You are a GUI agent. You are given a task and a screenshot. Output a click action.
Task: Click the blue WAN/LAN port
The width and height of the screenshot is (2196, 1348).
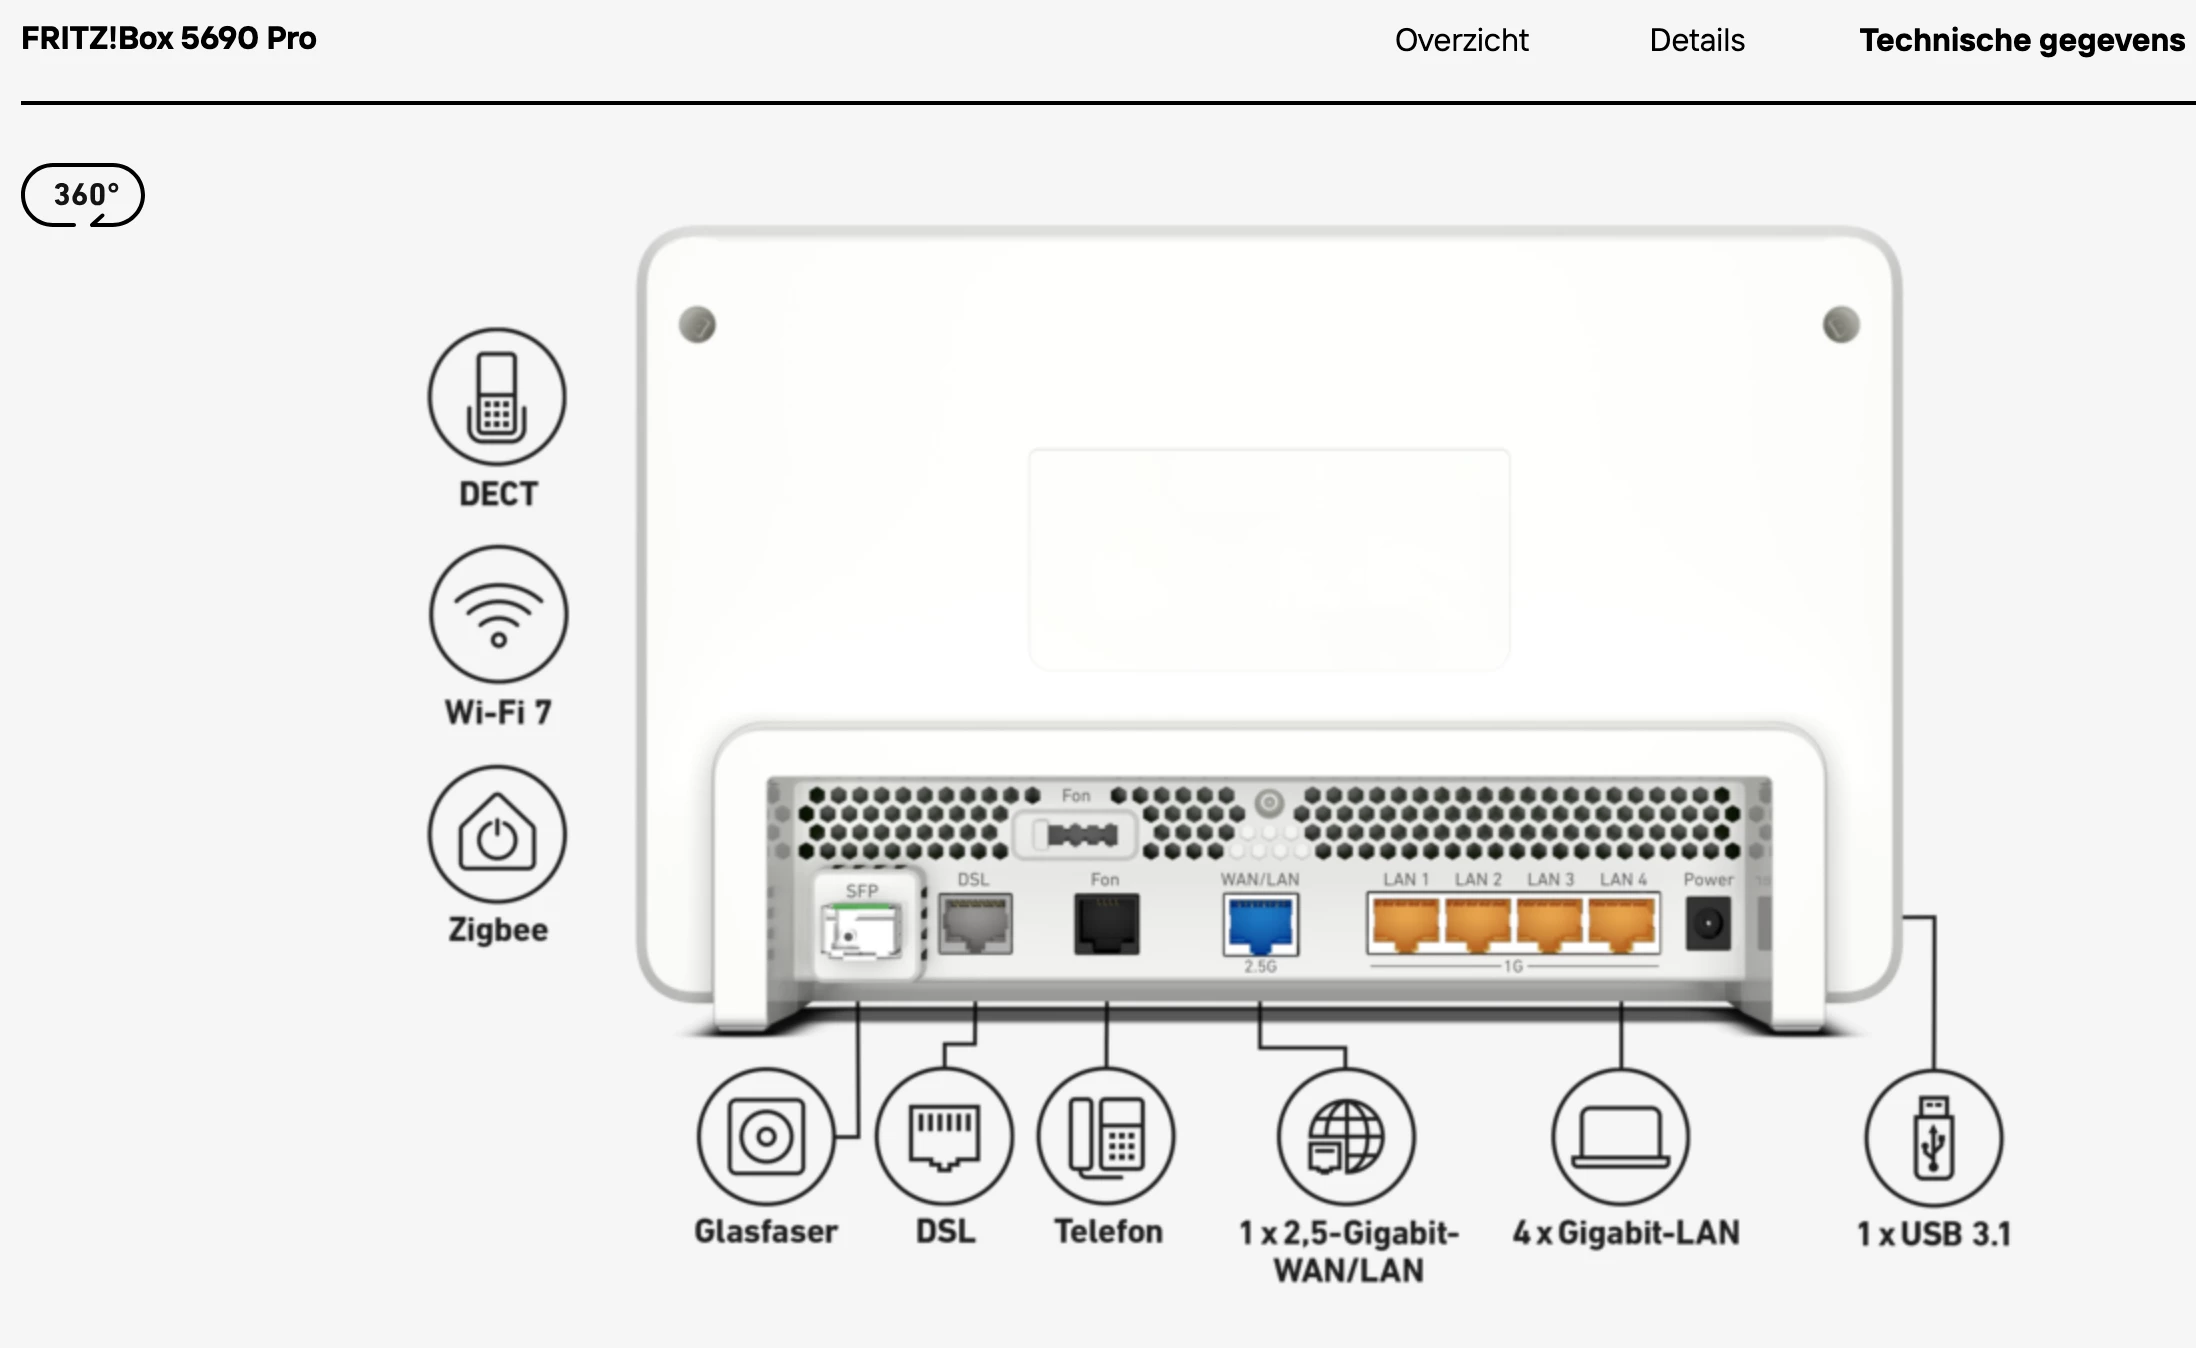tap(1260, 925)
